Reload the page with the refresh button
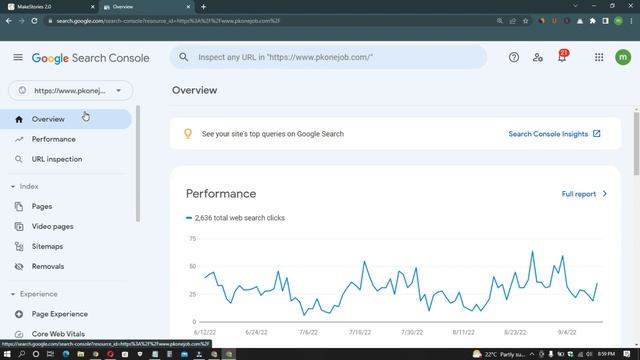 34,21
